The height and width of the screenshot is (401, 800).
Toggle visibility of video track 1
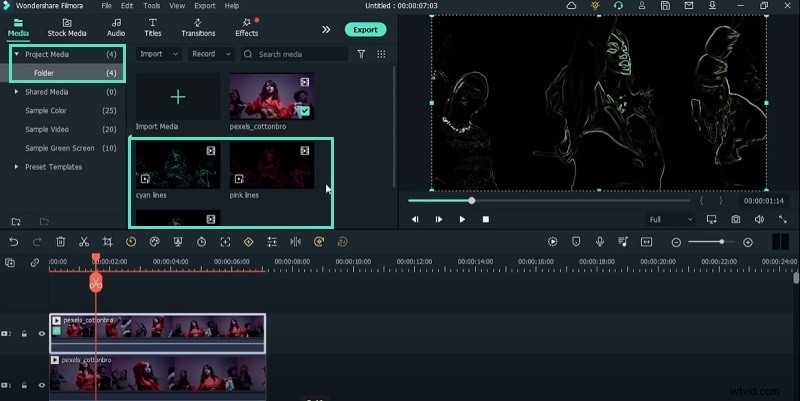tap(42, 384)
